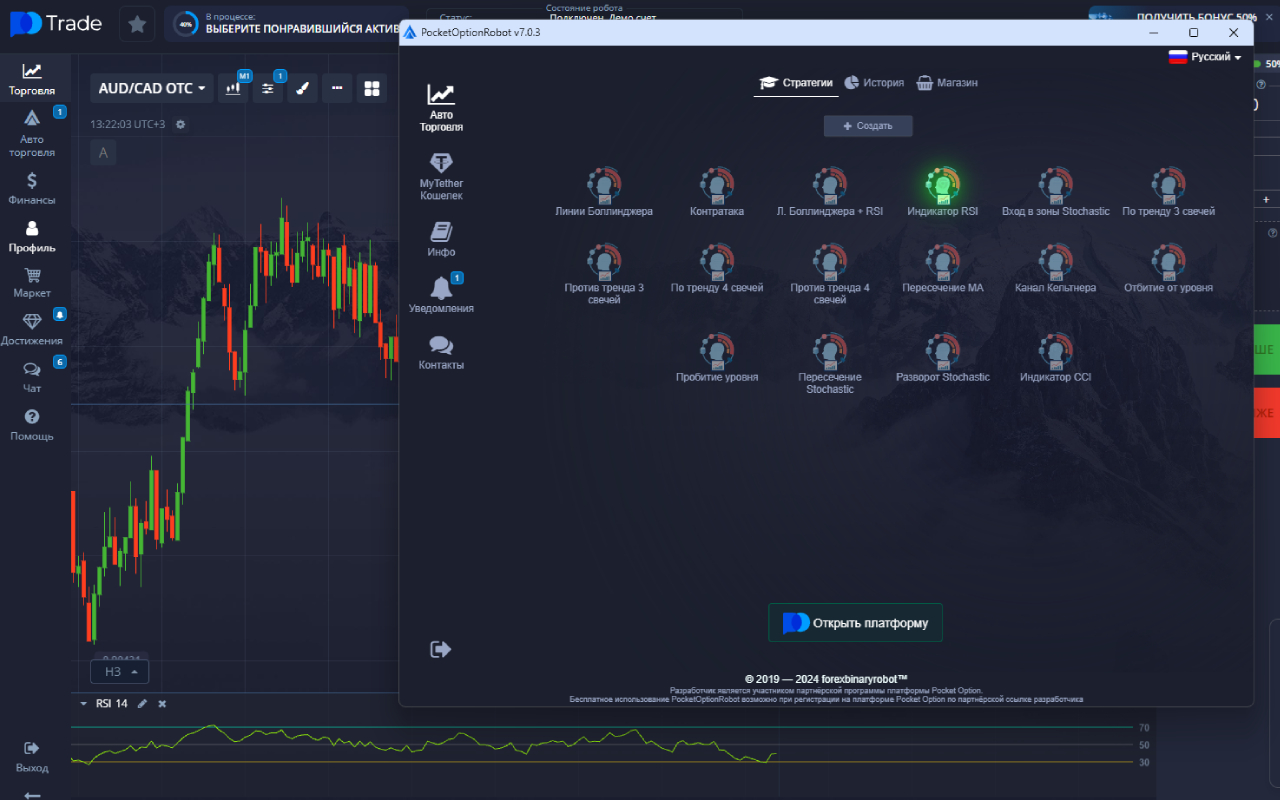
Task: Open the Линии Боллинджера strategy
Action: tap(604, 192)
